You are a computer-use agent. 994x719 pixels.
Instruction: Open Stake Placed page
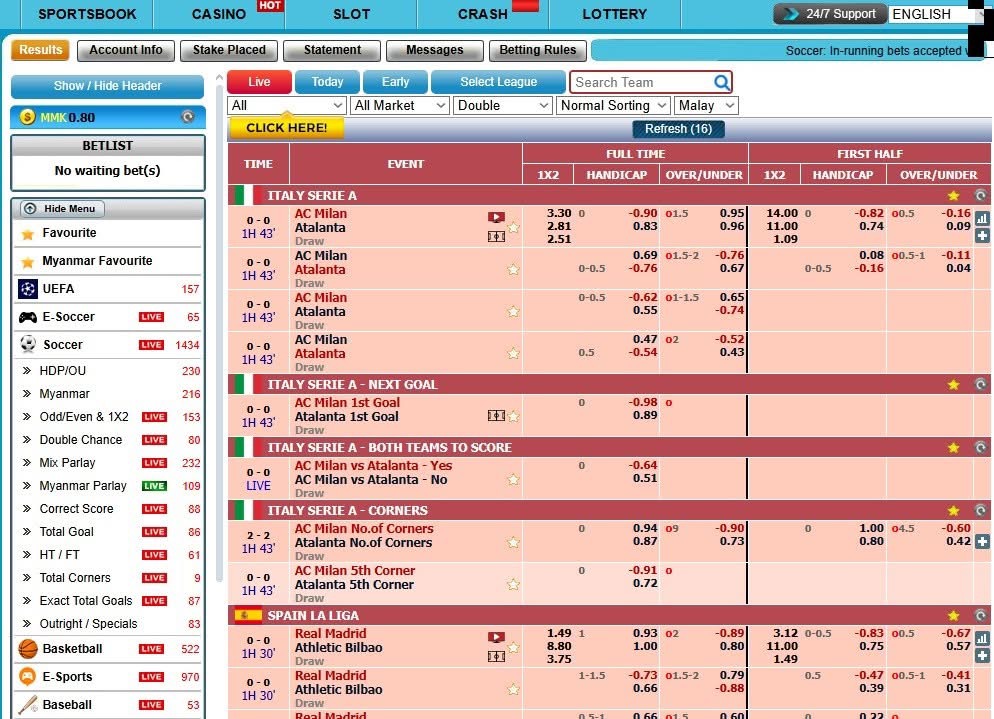229,50
